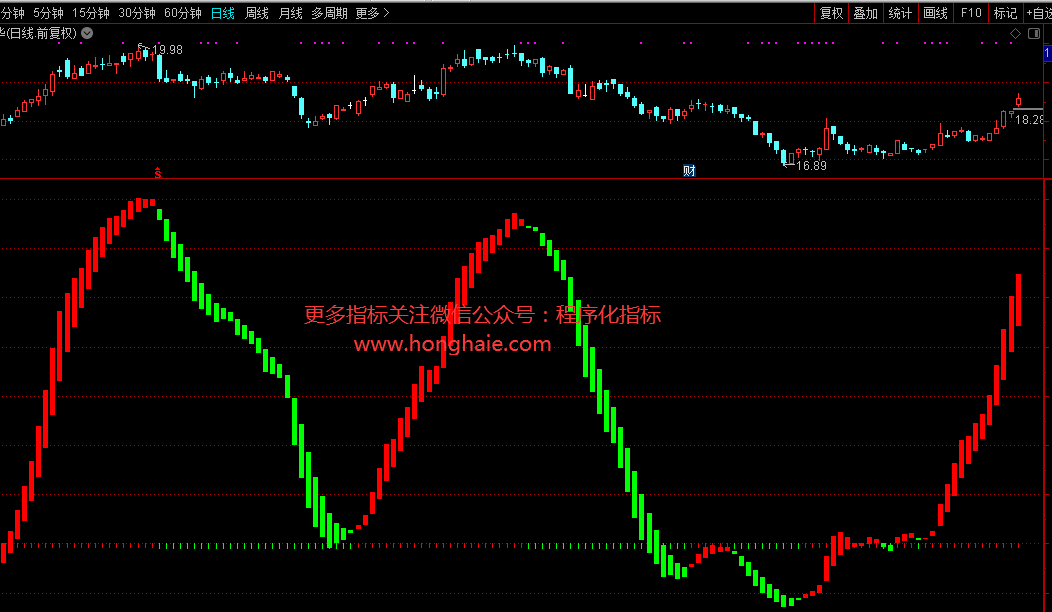Toggle the side panel icon at top right
This screenshot has width=1052, height=612.
(1036, 33)
